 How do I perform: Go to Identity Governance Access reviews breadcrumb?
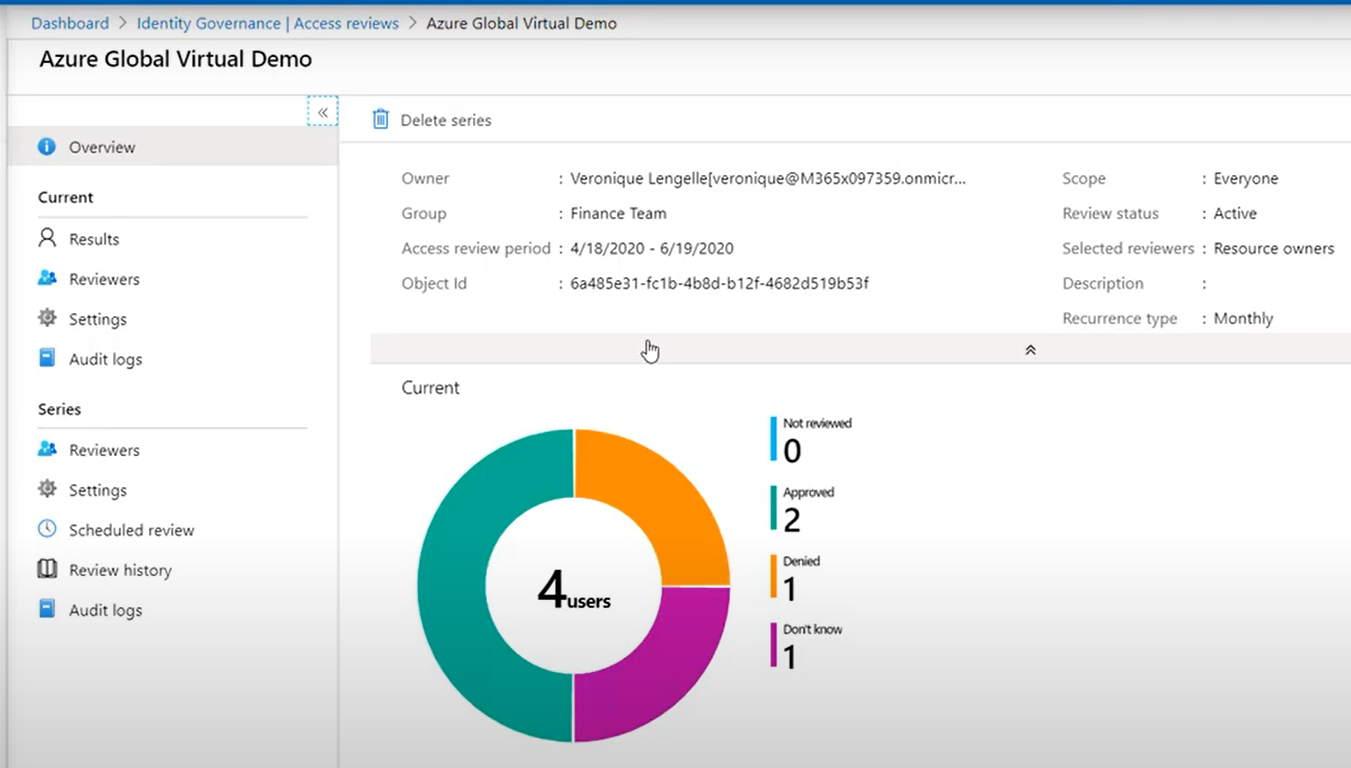coord(267,23)
